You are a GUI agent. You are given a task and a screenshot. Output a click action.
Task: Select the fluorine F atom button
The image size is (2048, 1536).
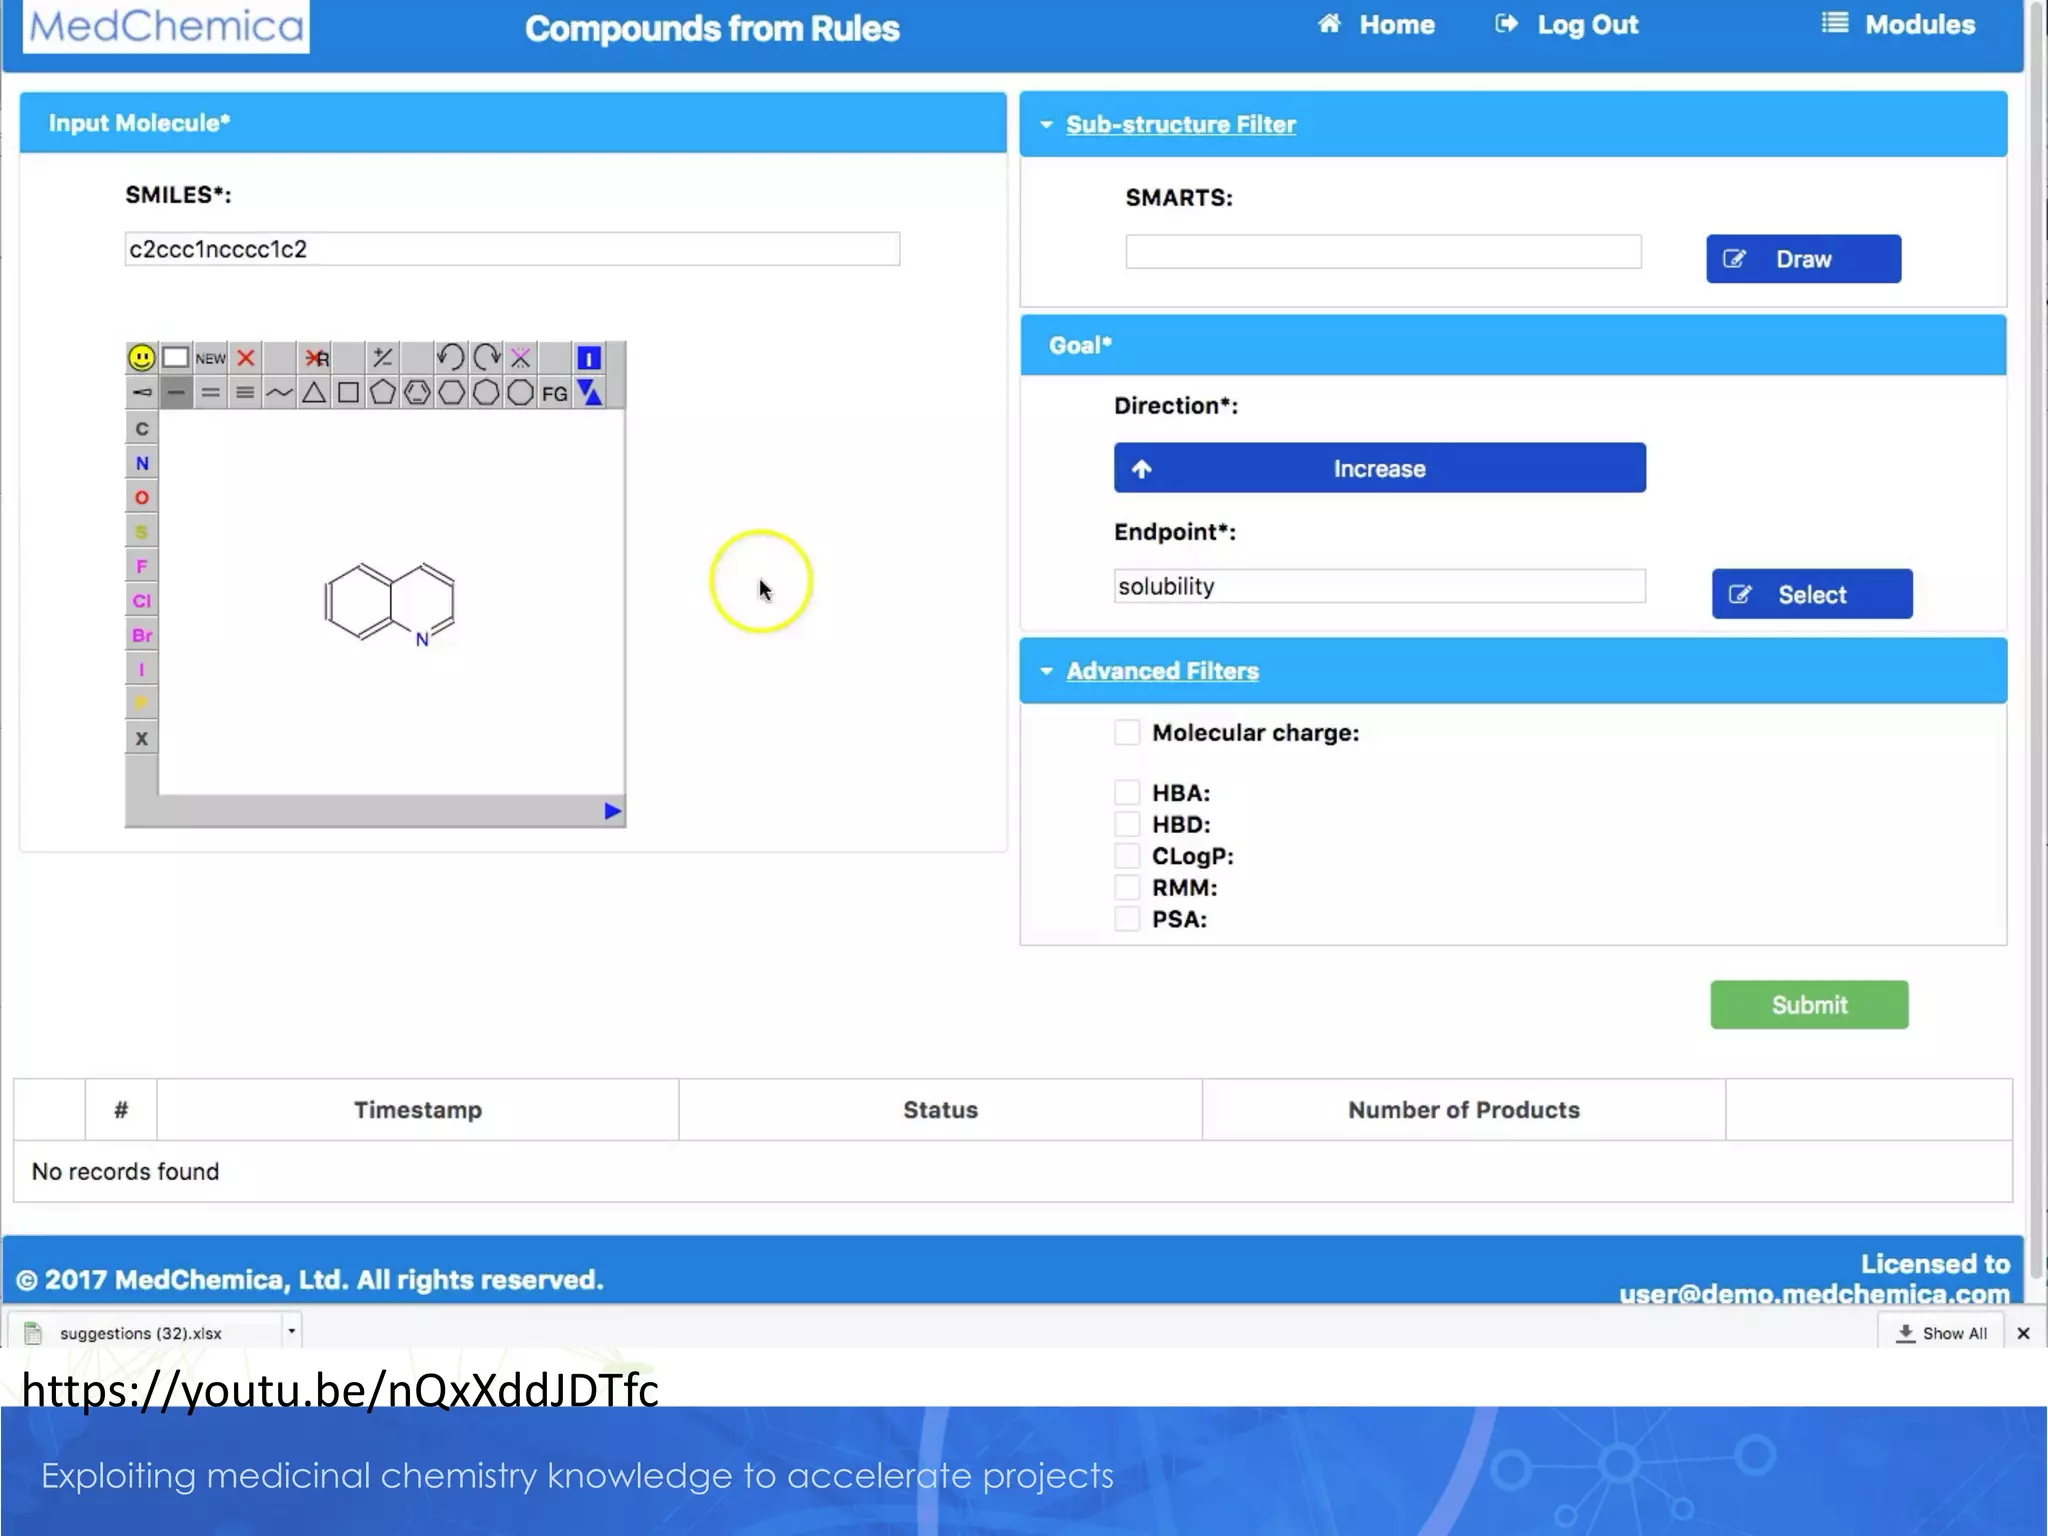click(142, 566)
